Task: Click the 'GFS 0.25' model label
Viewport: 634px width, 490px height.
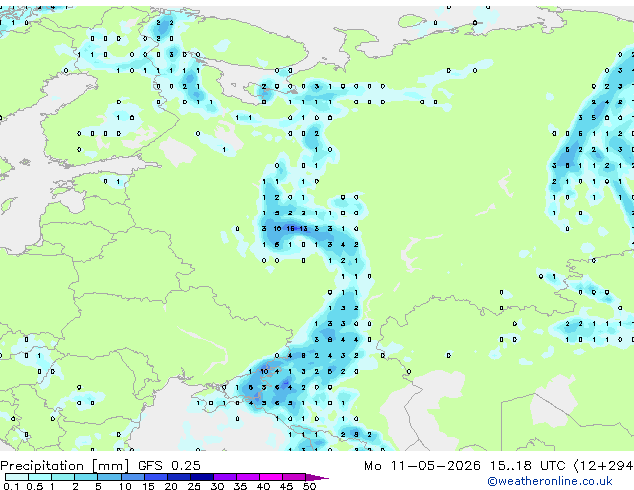Action: pos(169,466)
